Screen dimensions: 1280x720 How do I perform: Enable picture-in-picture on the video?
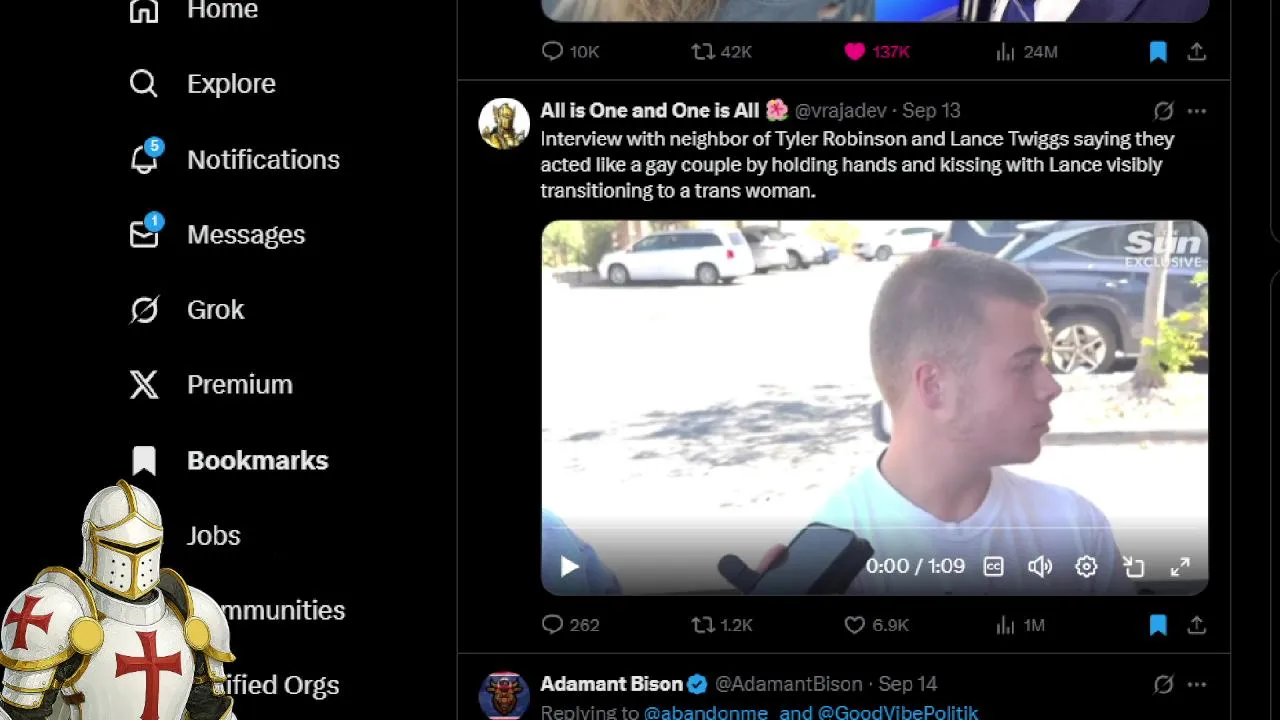point(1133,567)
